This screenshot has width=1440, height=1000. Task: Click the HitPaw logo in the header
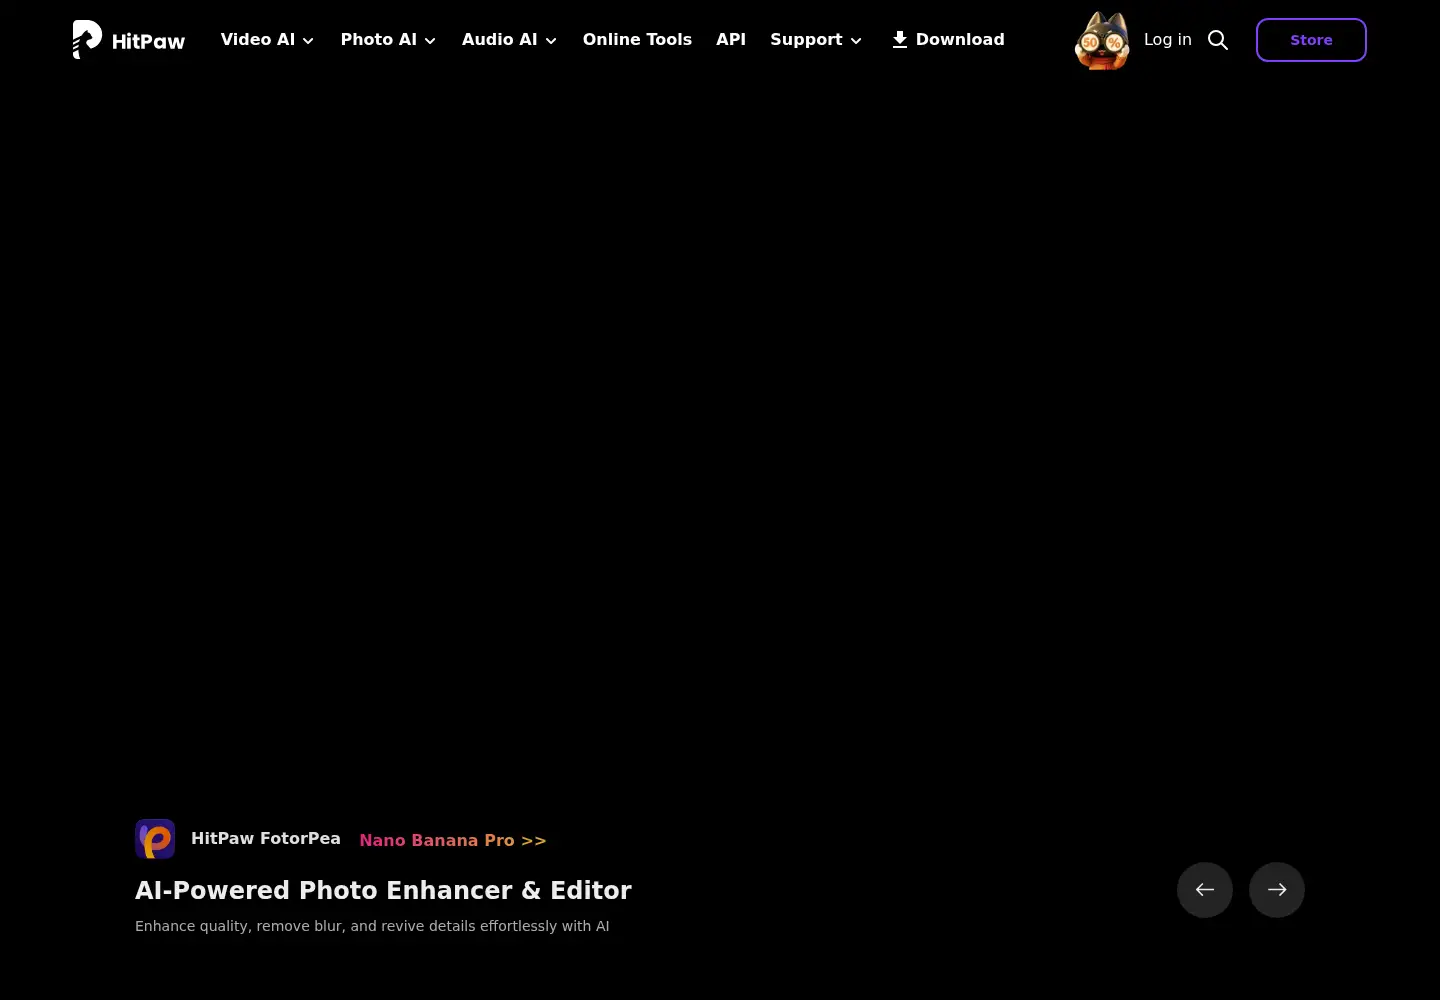pos(129,40)
